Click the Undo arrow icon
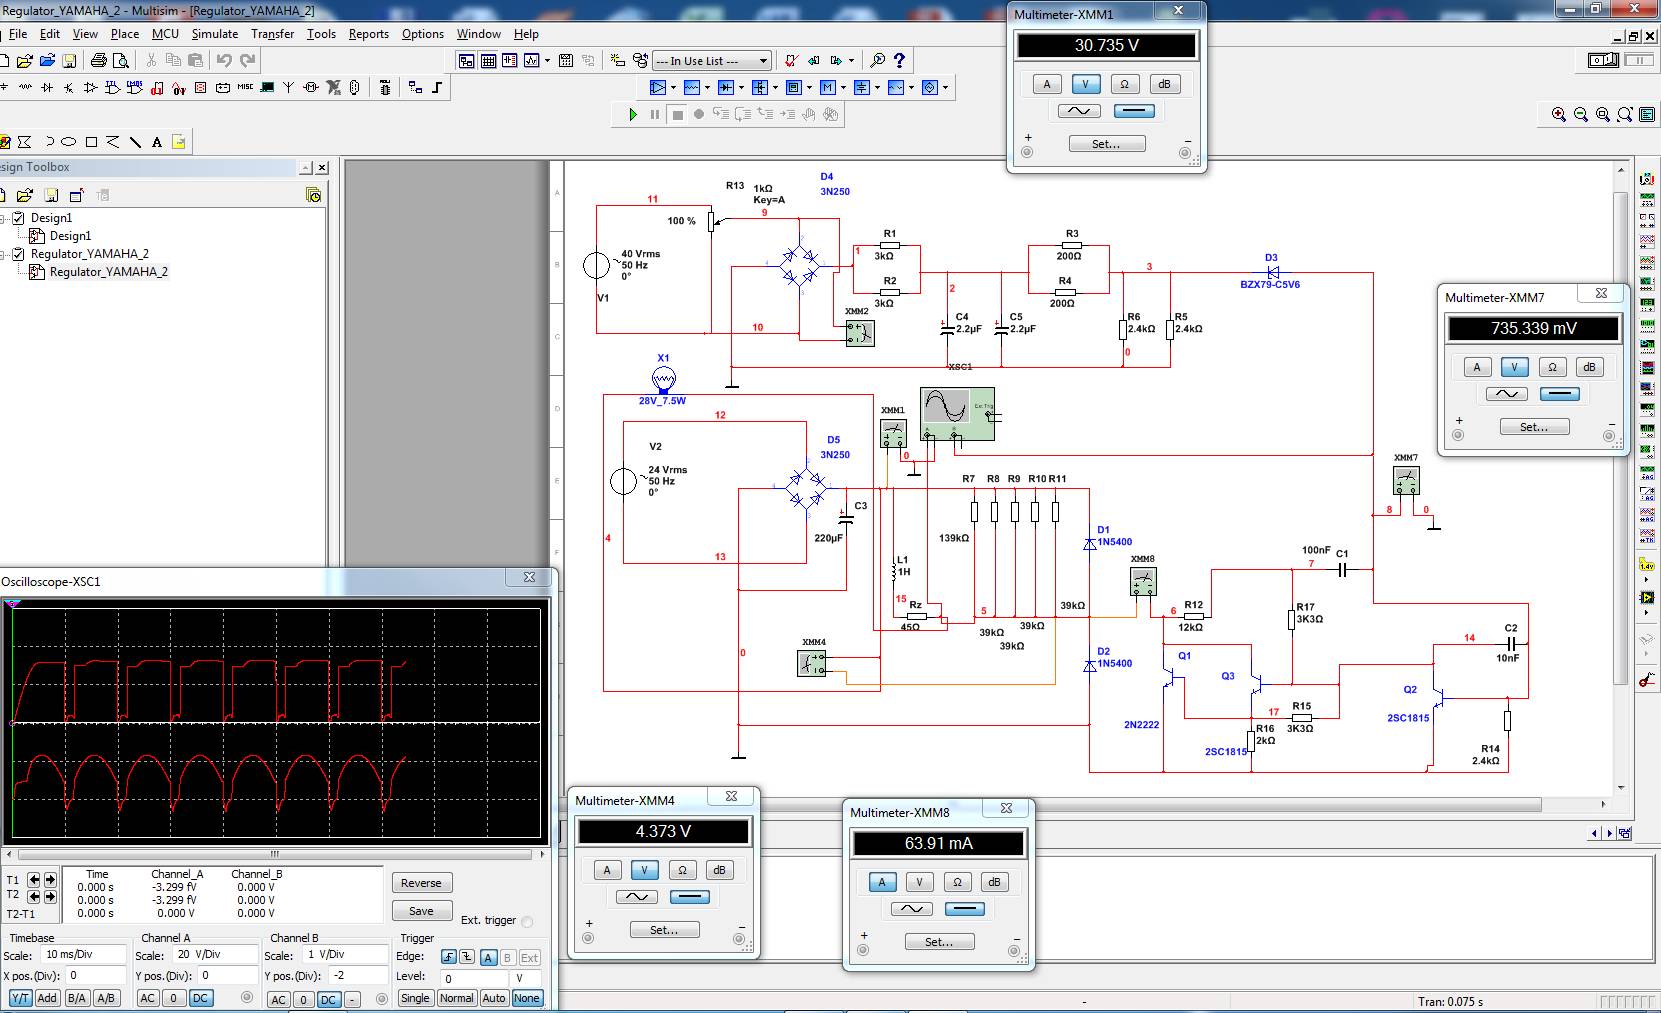 pyautogui.click(x=224, y=61)
